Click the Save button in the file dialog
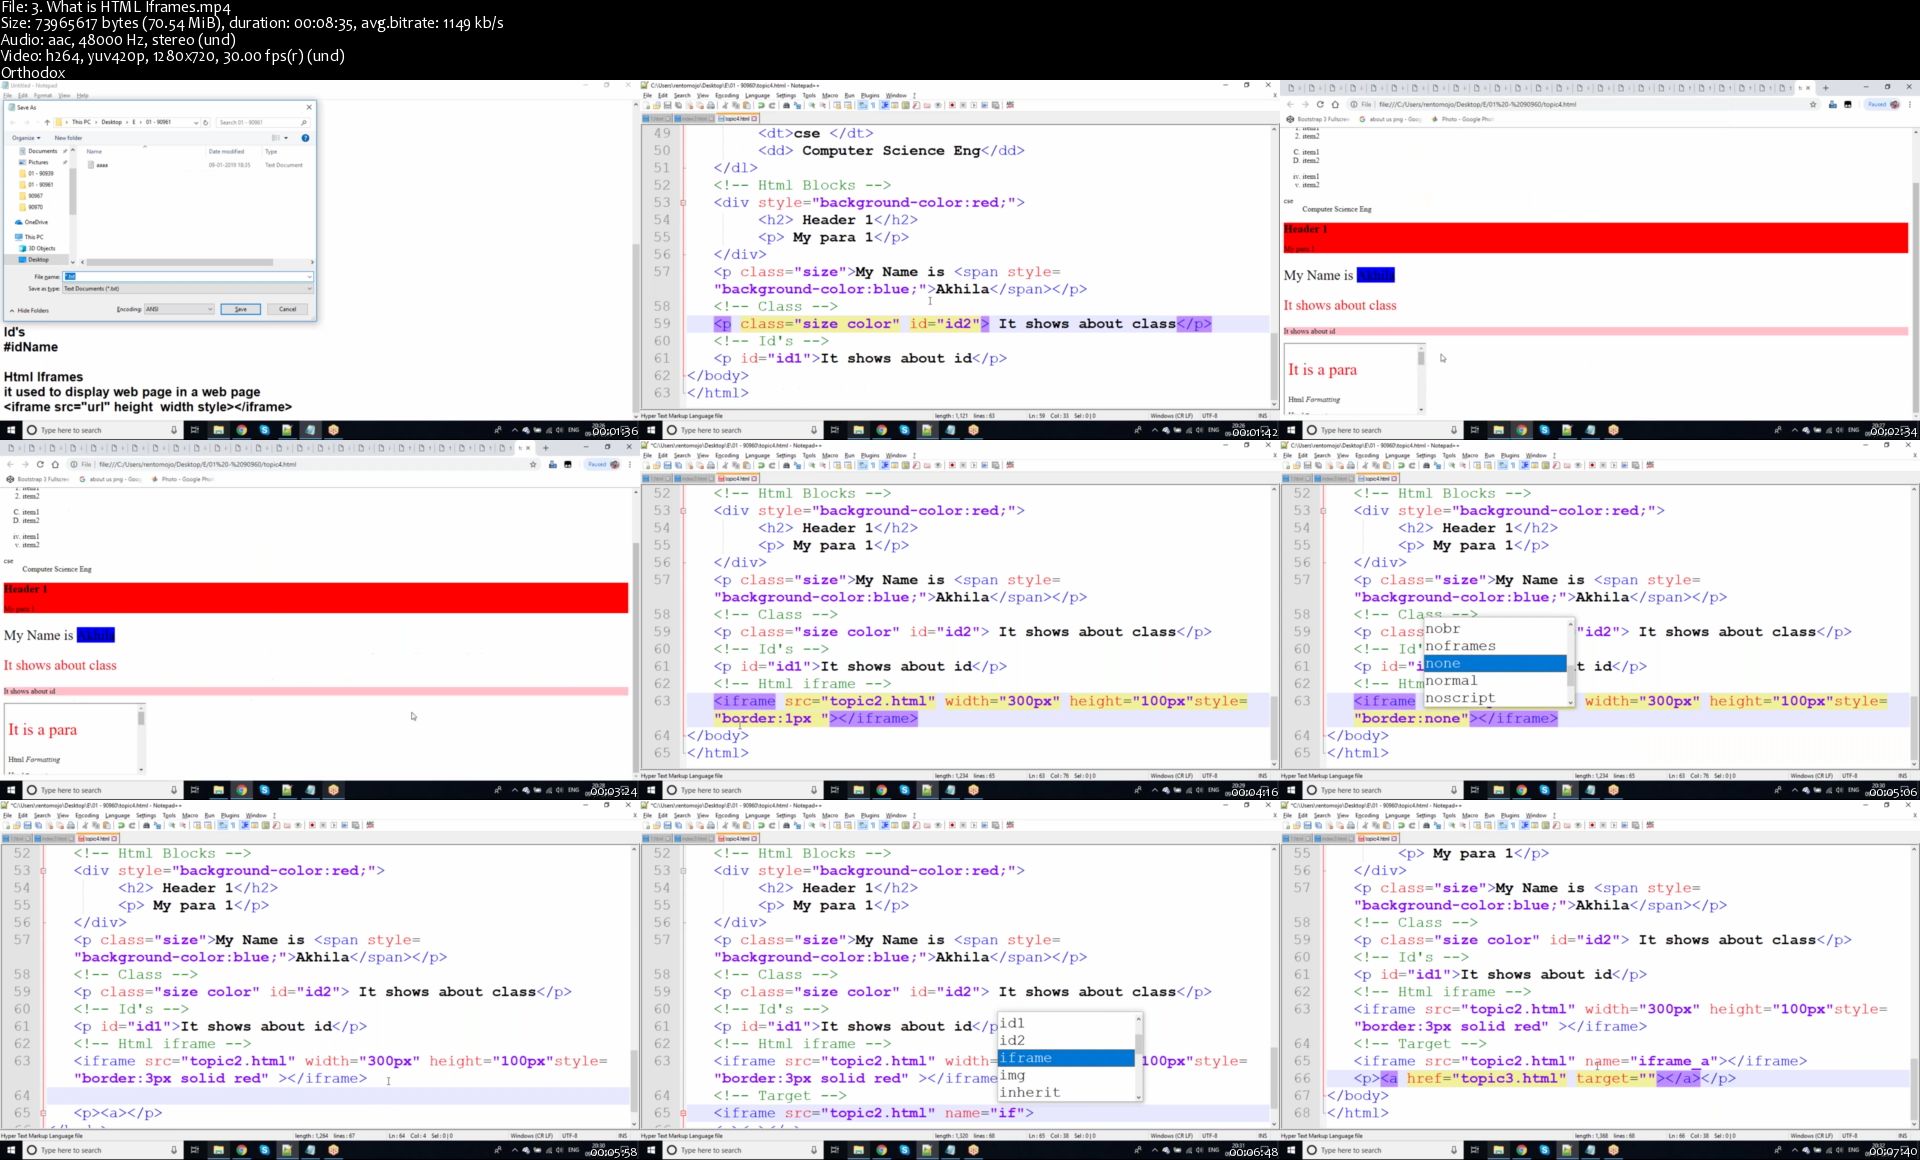This screenshot has height=1160, width=1920. point(240,310)
